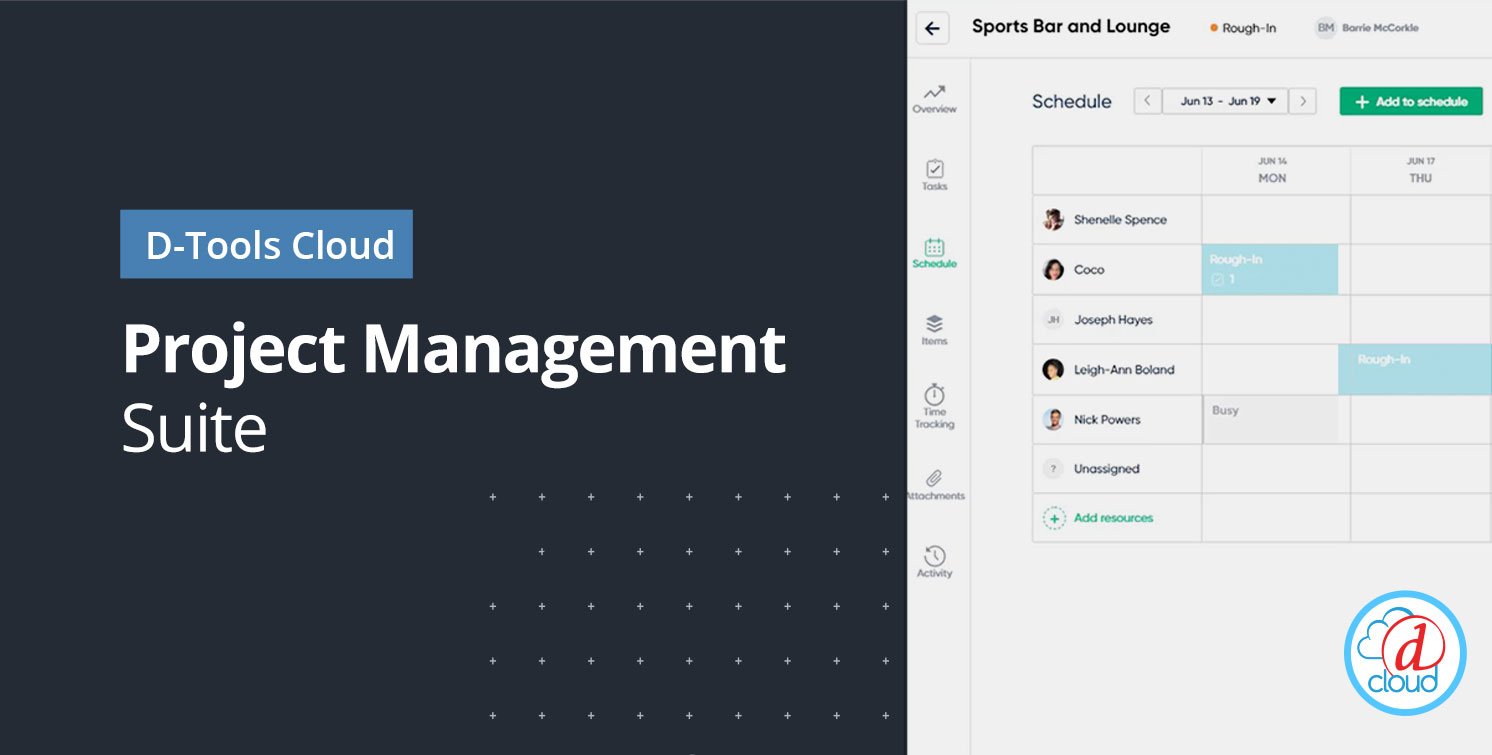Click the Joseph Hayes name
Screen dimensions: 1492x755
(1113, 320)
